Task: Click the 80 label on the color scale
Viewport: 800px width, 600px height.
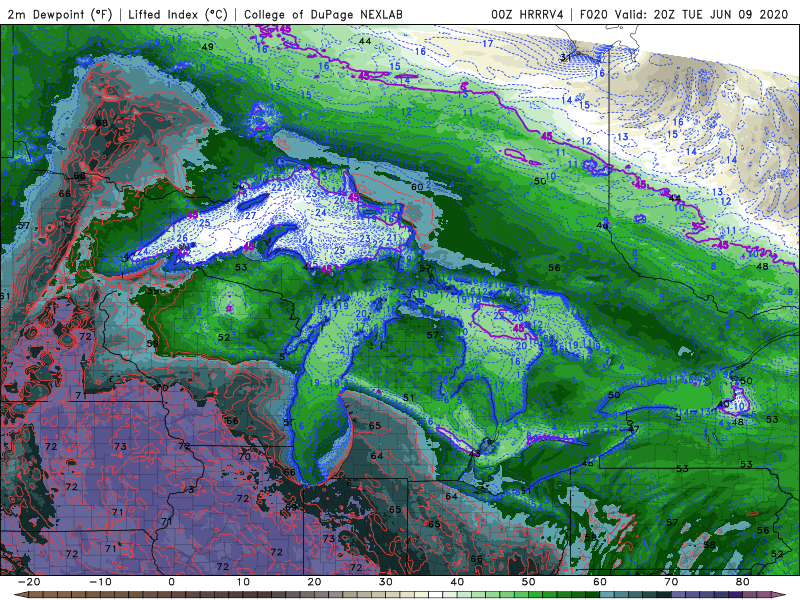Action: tap(743, 582)
